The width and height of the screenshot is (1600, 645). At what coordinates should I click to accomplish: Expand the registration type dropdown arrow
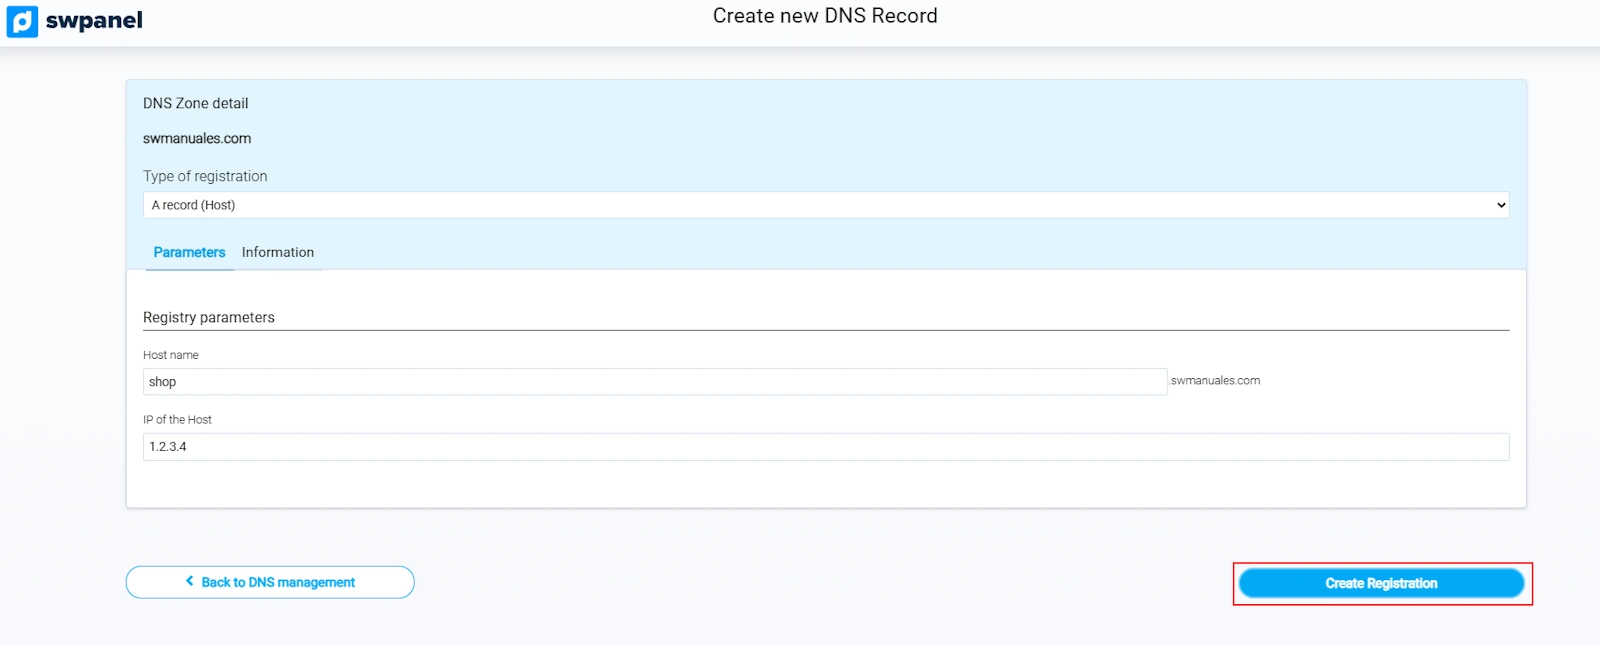[x=1500, y=205]
